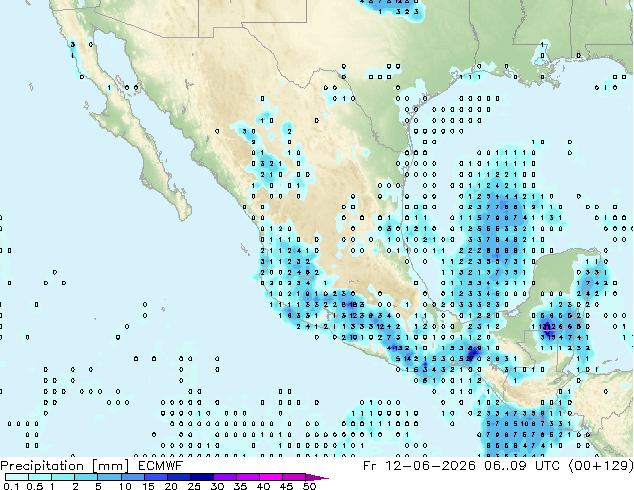This screenshot has width=634, height=490.
Task: Click the 35–40 mm legend color swatch
Action: pos(248,477)
